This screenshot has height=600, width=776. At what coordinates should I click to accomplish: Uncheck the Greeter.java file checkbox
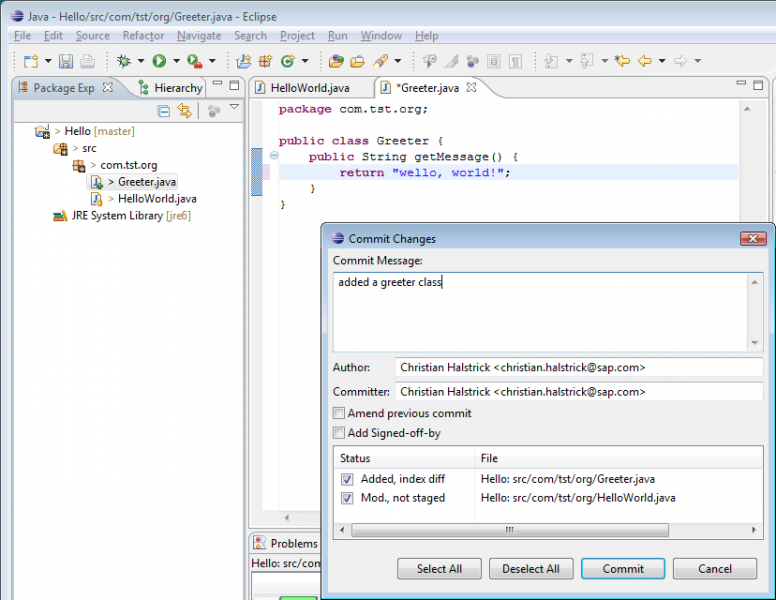coord(347,479)
